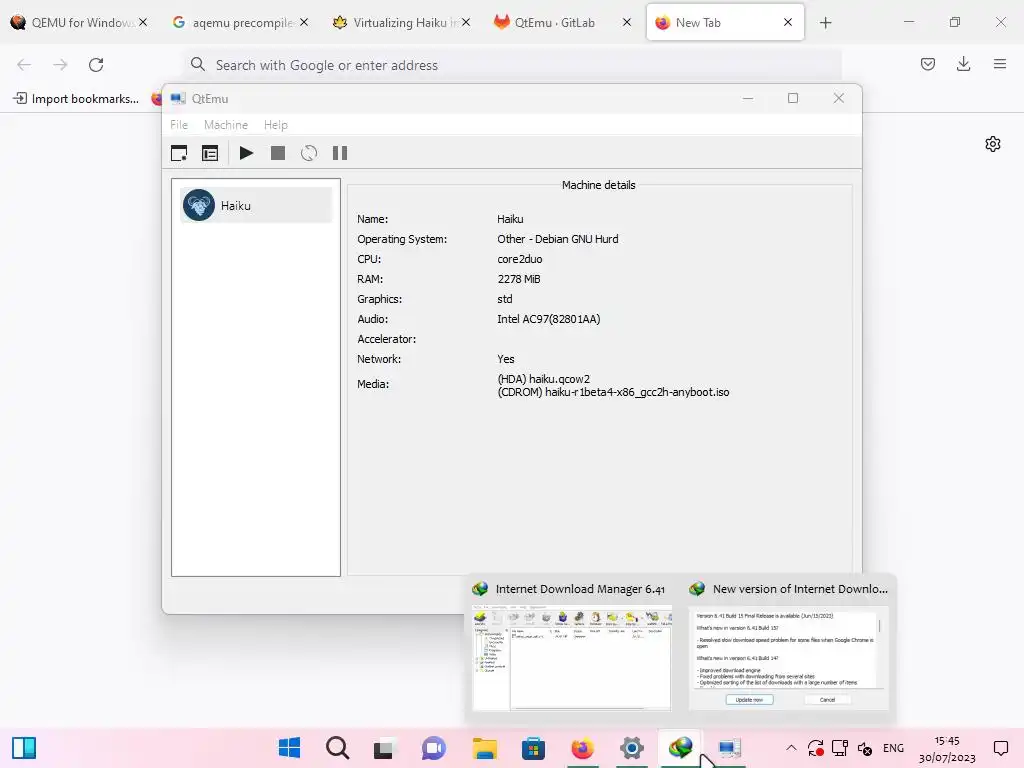This screenshot has height=768, width=1024.
Task: Open the Pocket icon in Firefox toolbar
Action: point(928,64)
